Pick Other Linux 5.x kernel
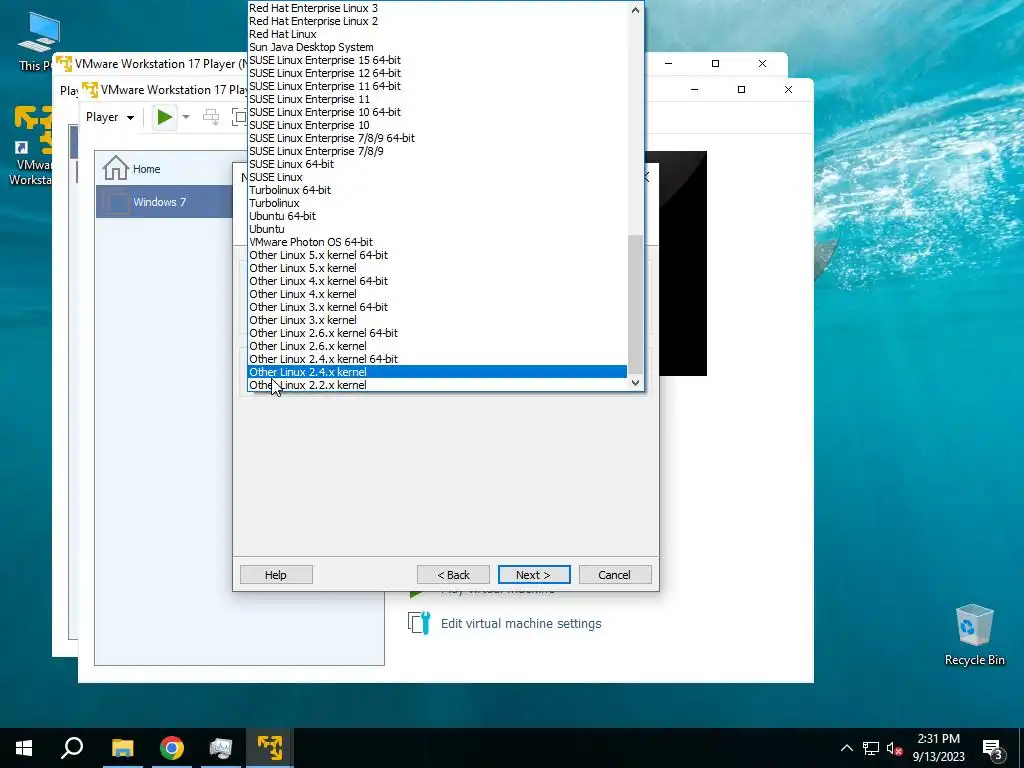1024x768 pixels. (438, 268)
